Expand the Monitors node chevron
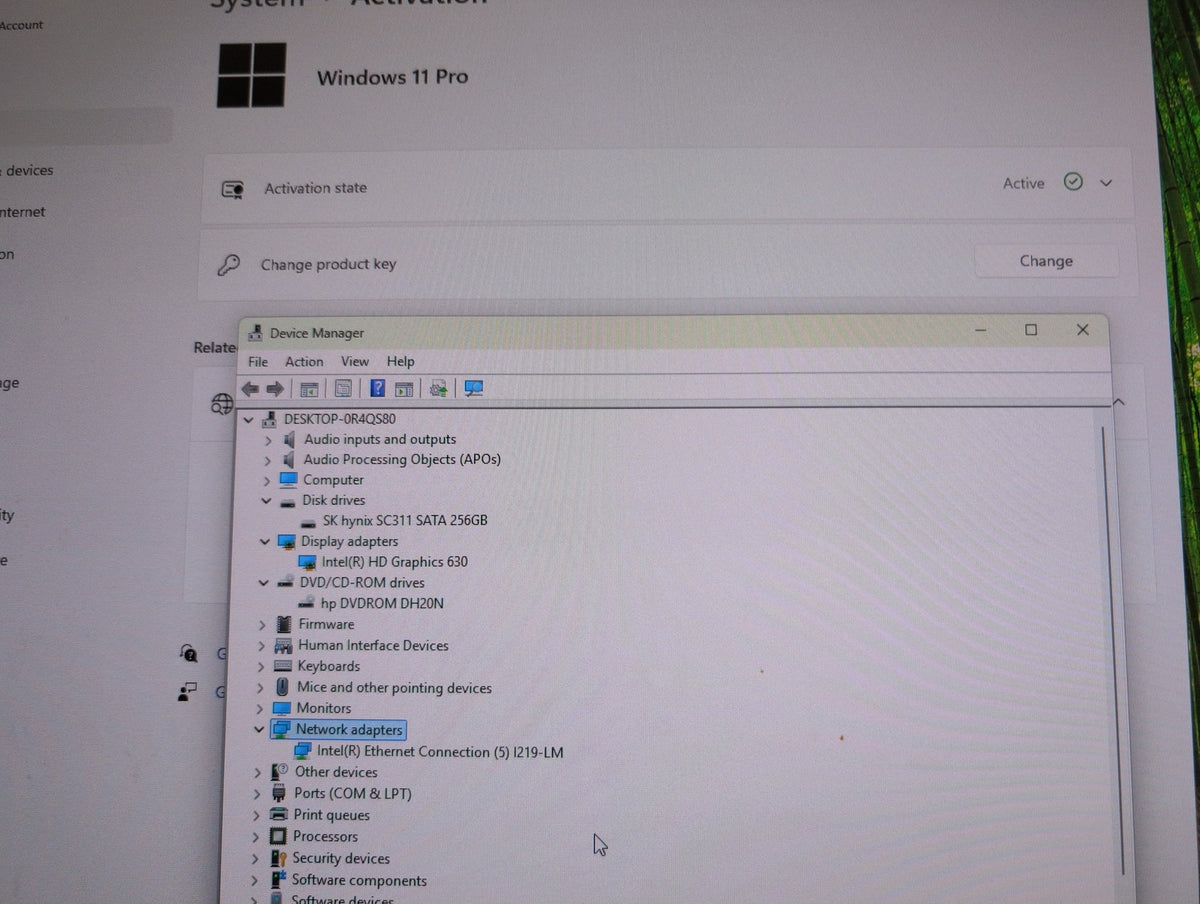The height and width of the screenshot is (904, 1200). pyautogui.click(x=259, y=709)
